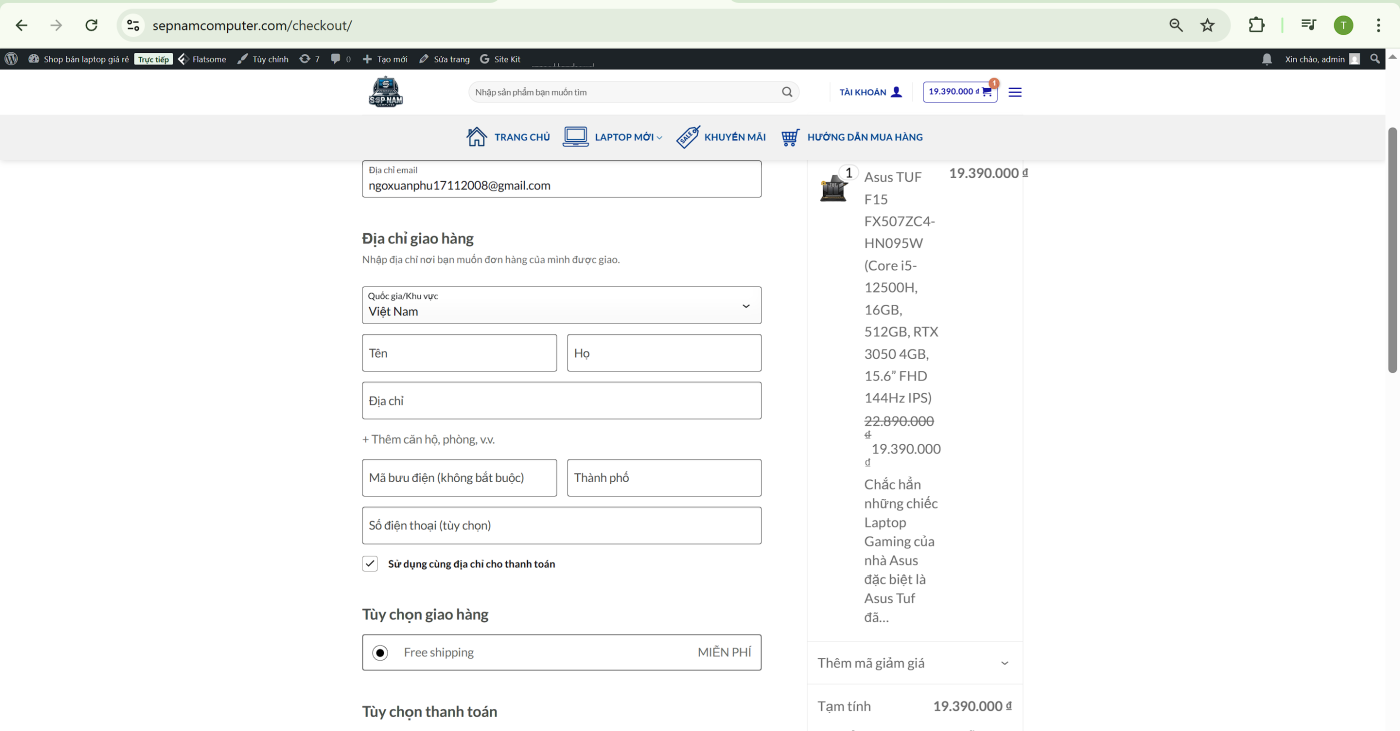Click the admin avatar next to Xin chào
This screenshot has width=1400, height=731.
click(1354, 59)
